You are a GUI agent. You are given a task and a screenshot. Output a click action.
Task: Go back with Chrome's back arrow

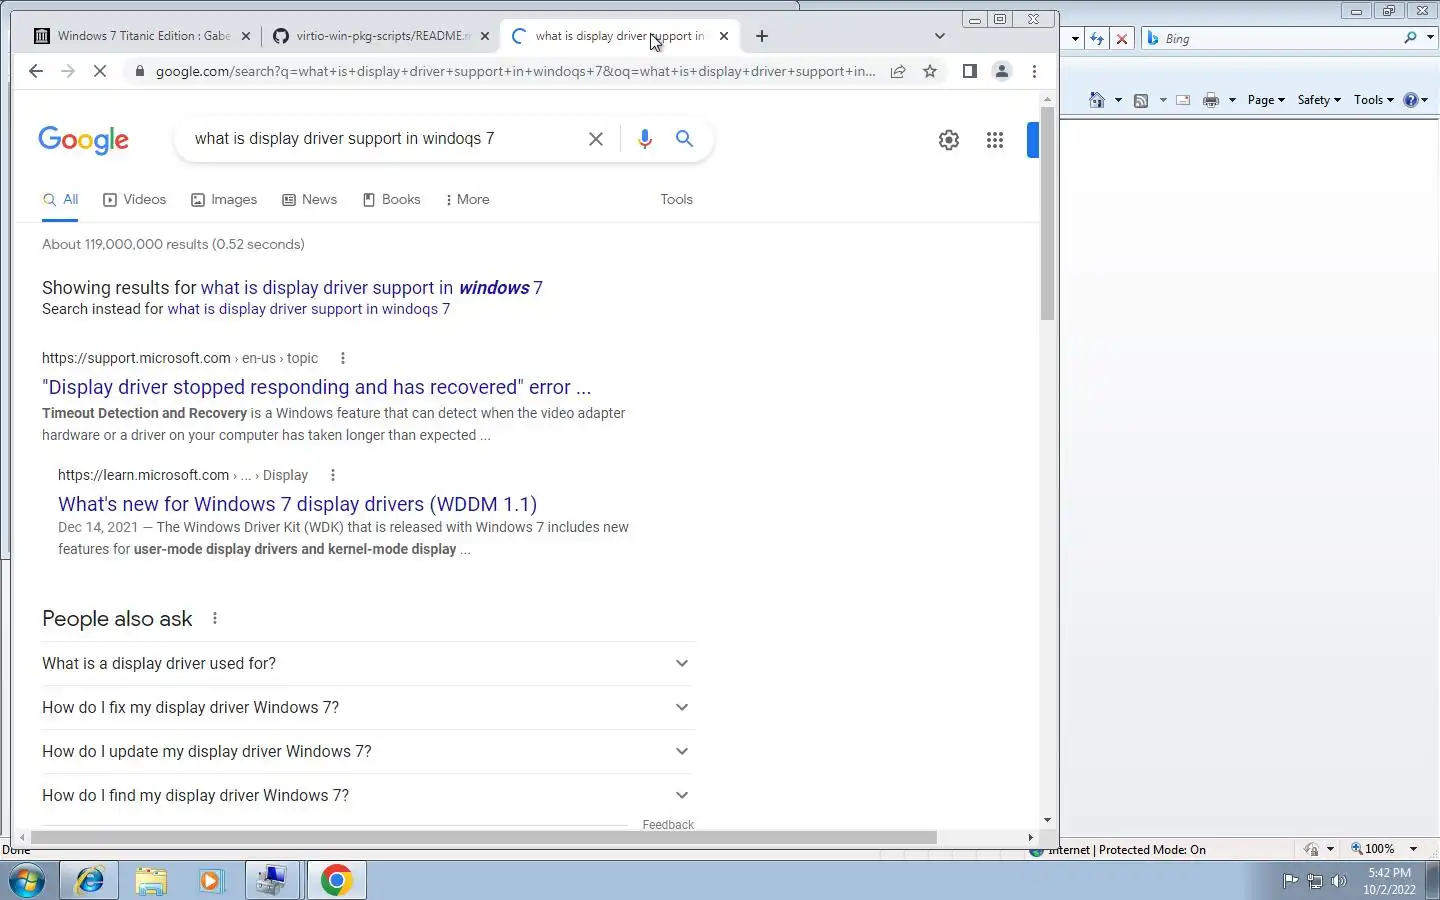[36, 71]
